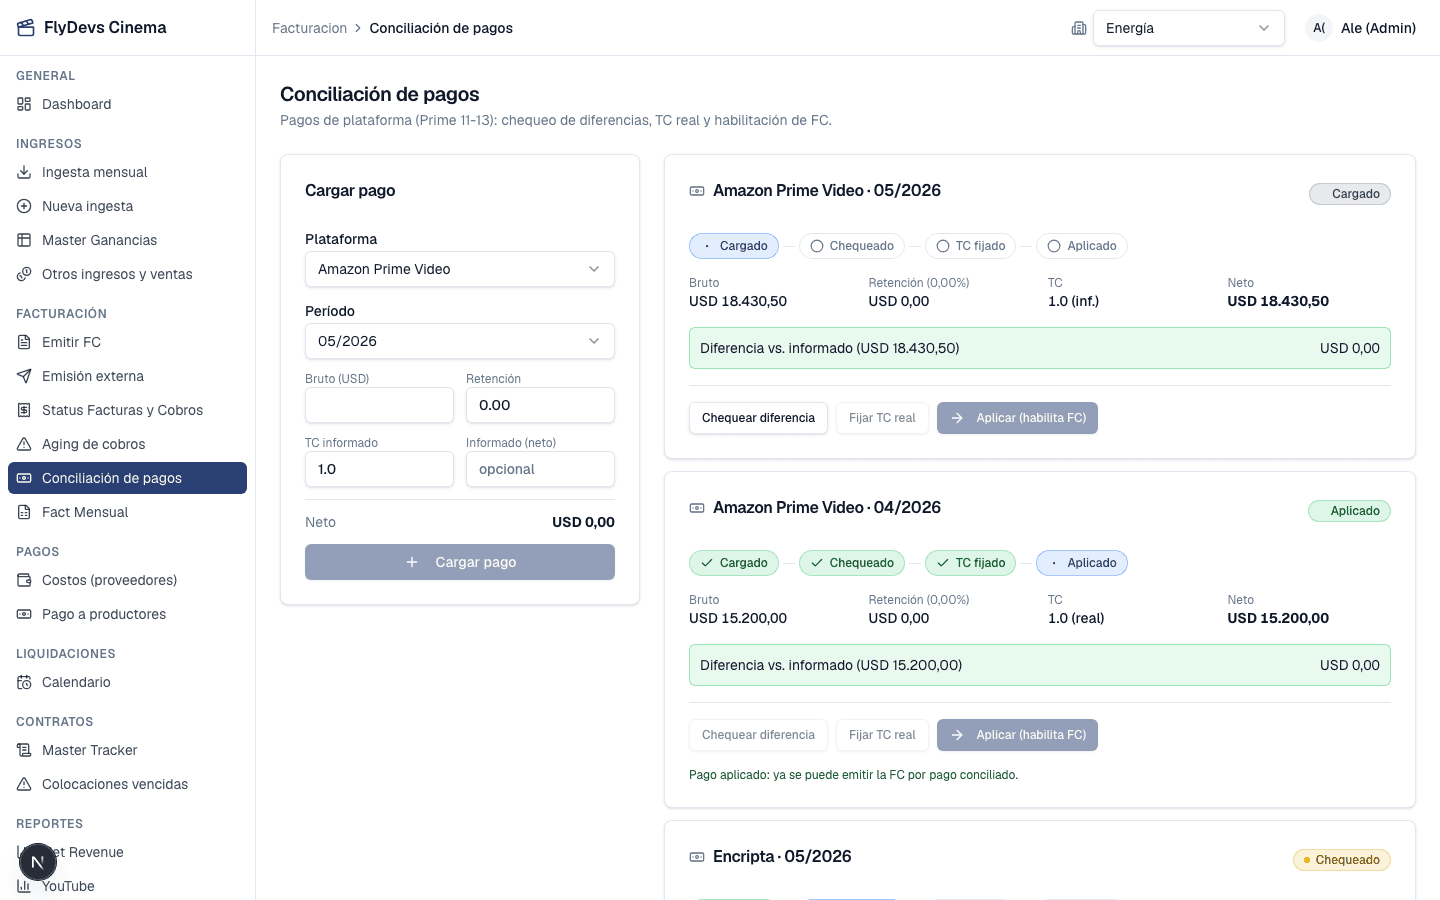This screenshot has height=900, width=1440.
Task: Open YouTube report in the sidebar
Action: (127, 886)
